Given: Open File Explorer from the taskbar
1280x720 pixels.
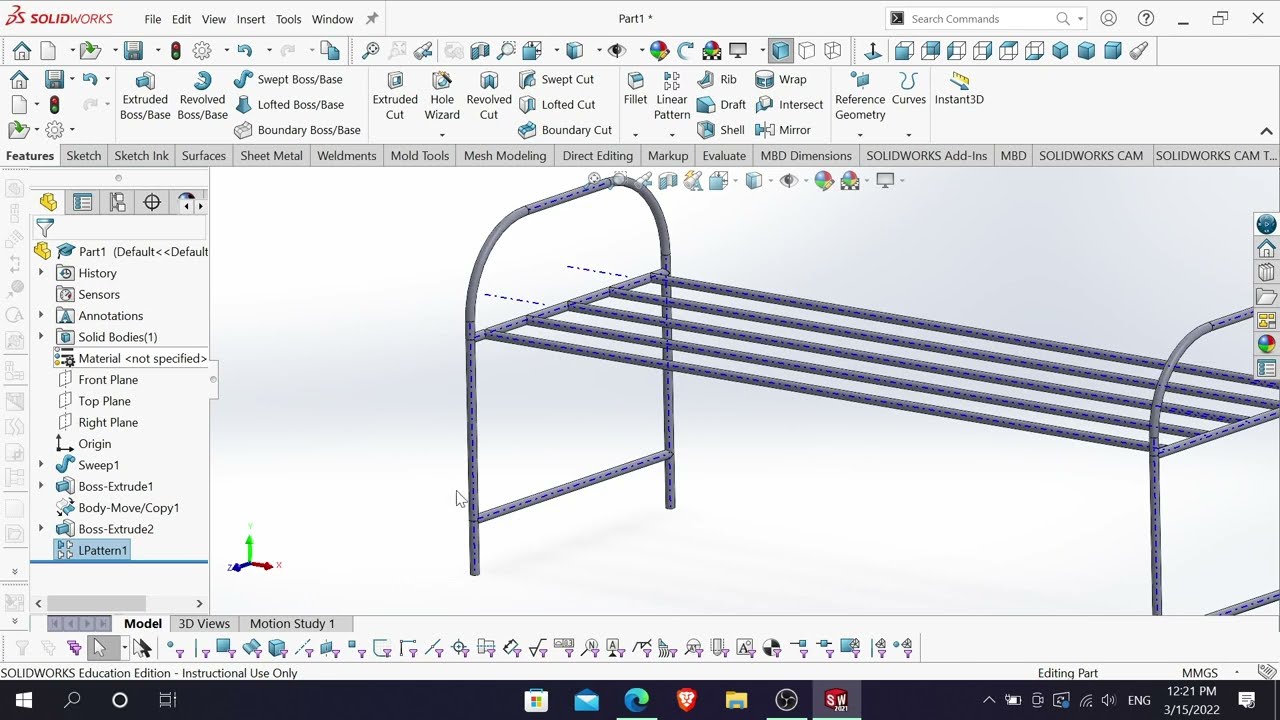Looking at the screenshot, I should tap(737, 700).
